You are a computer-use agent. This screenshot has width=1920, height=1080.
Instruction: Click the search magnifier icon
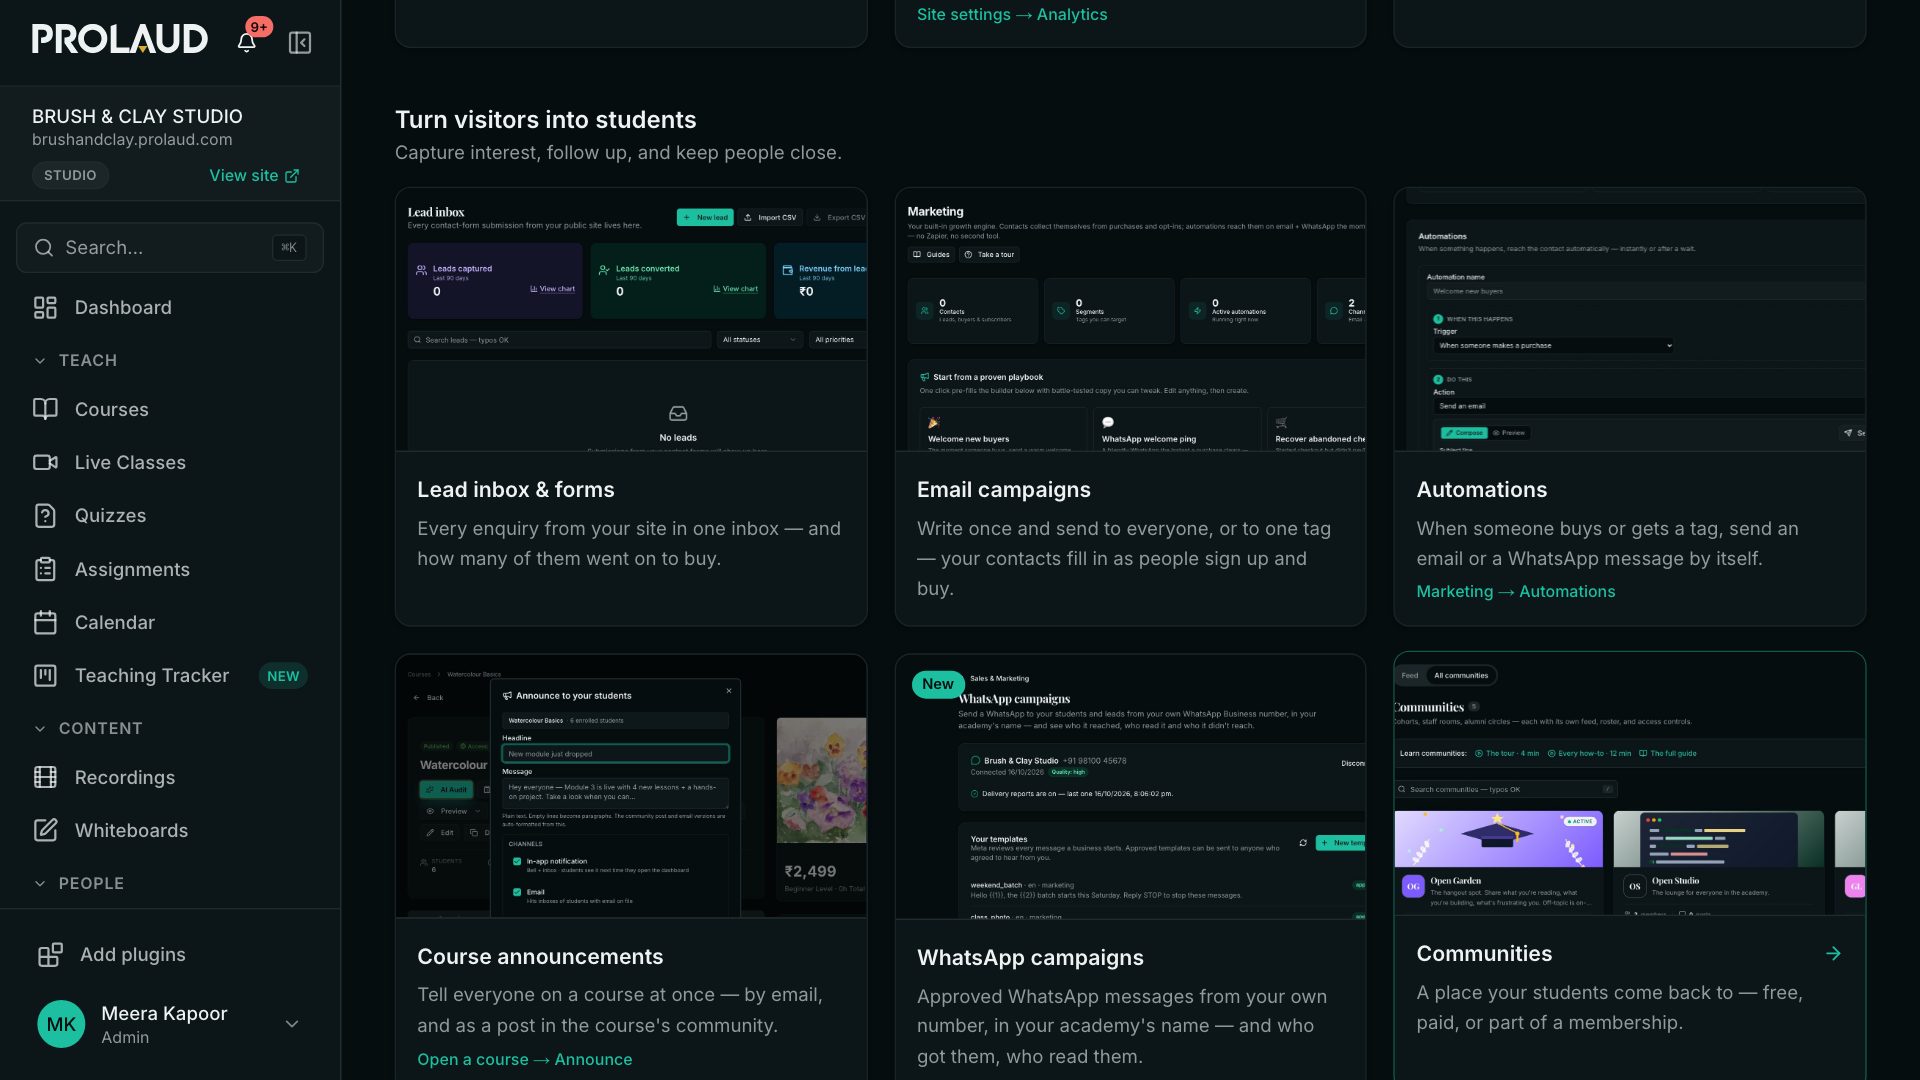click(44, 247)
